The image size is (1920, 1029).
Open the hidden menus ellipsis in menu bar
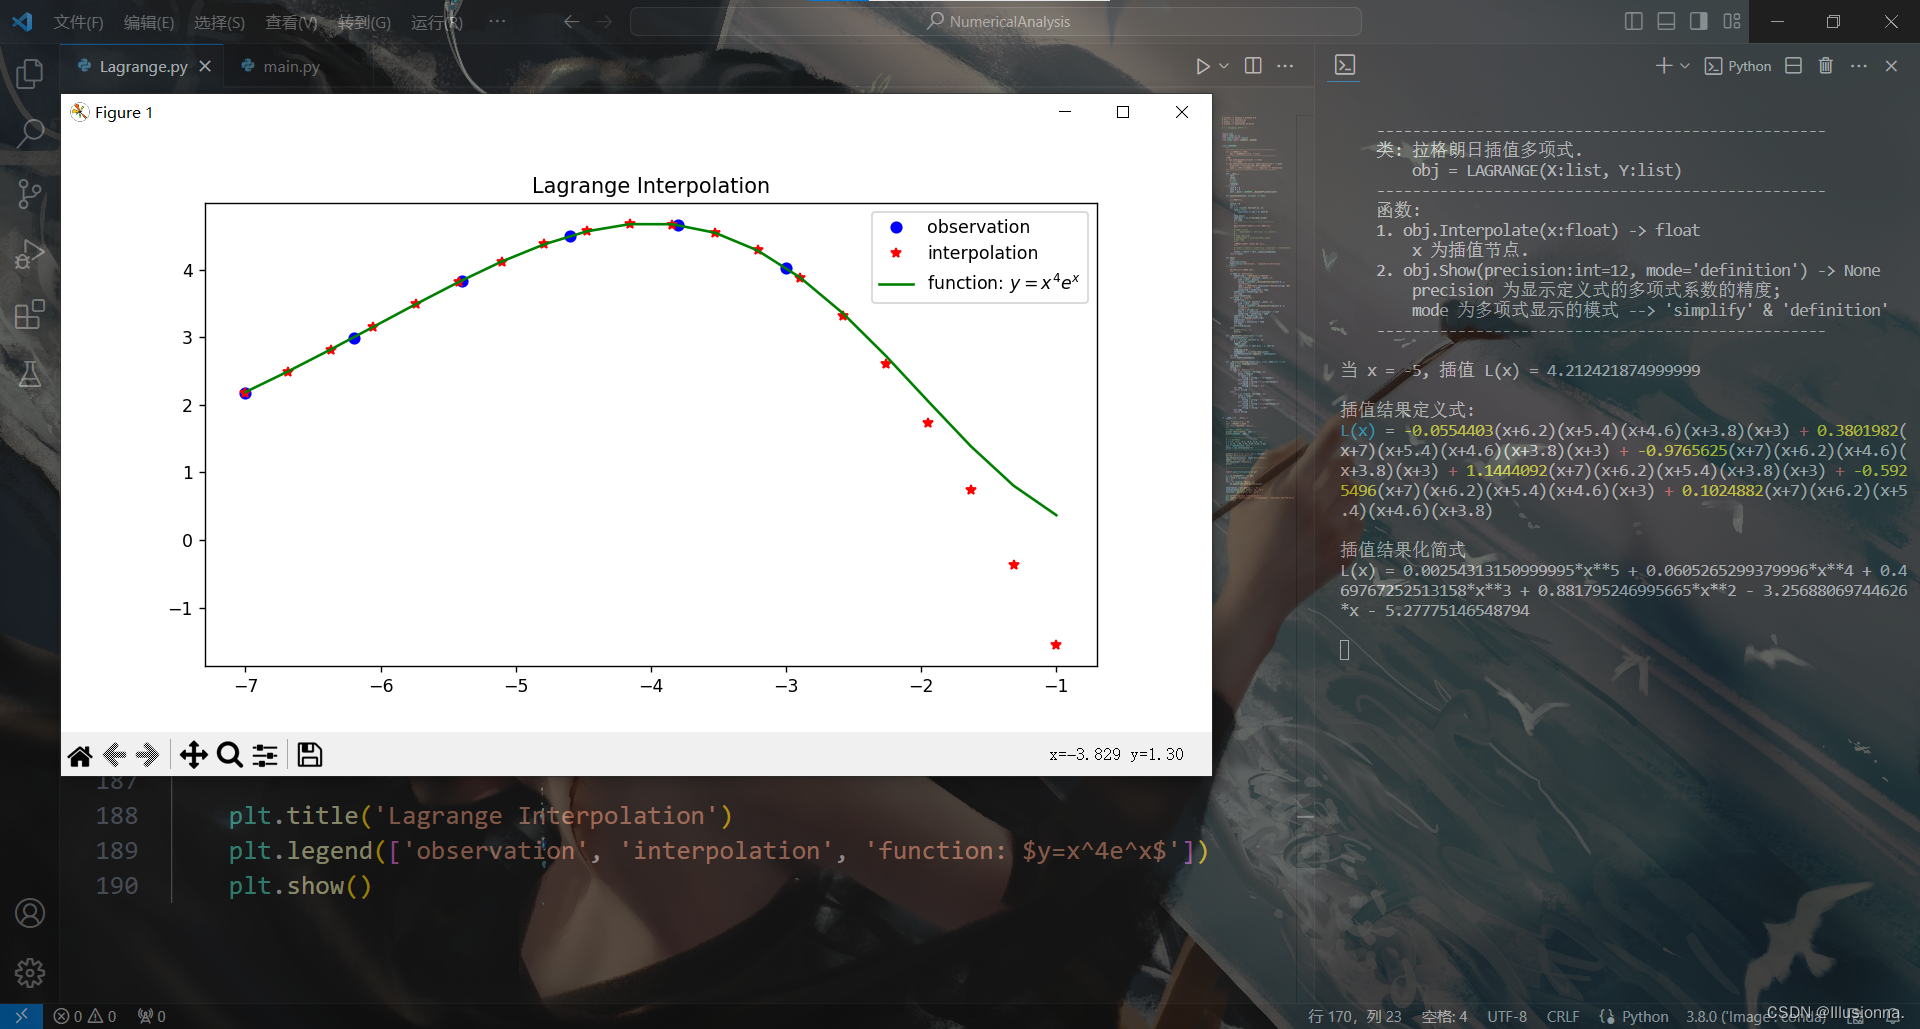[x=497, y=21]
